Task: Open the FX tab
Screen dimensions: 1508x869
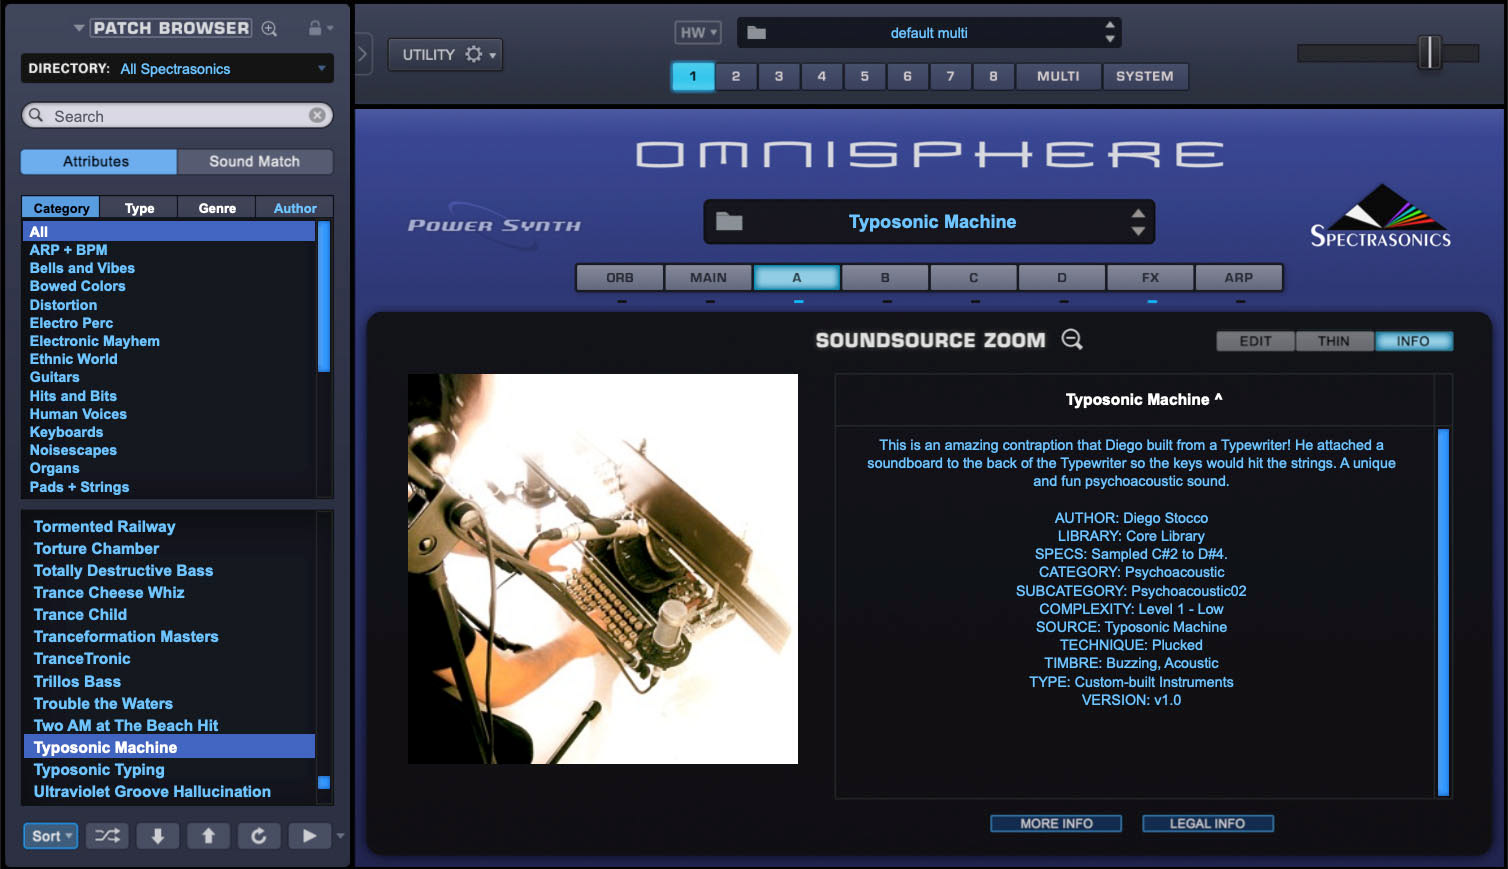Action: [x=1150, y=277]
